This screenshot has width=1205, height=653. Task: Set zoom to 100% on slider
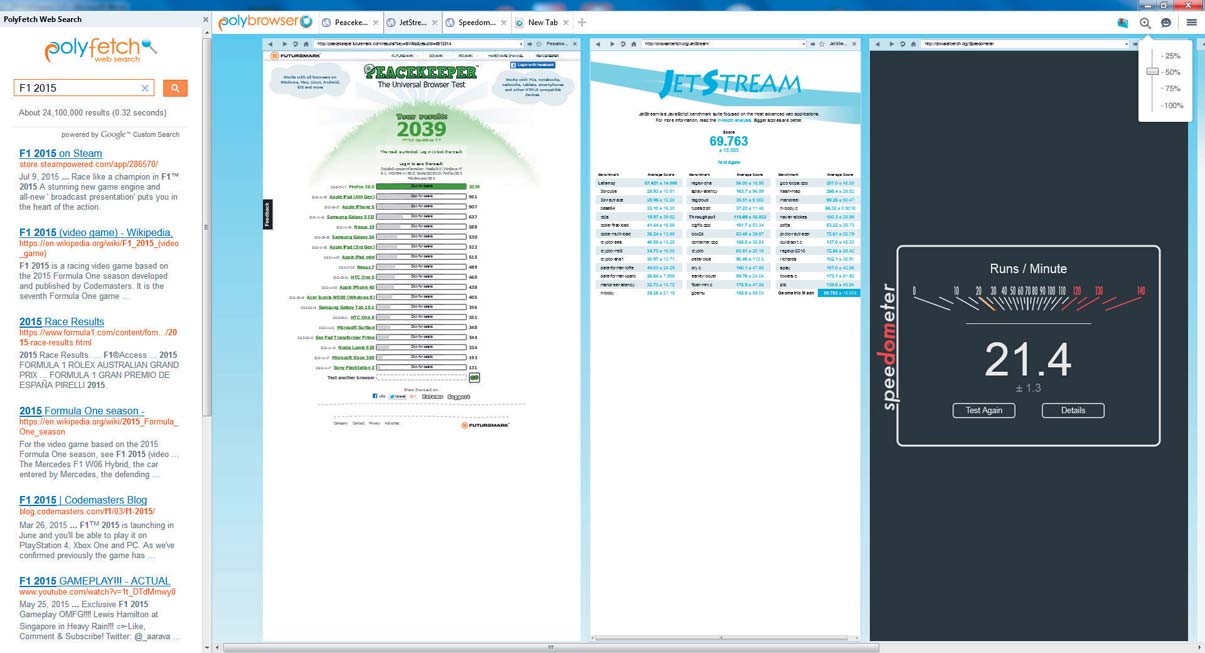pos(1172,105)
